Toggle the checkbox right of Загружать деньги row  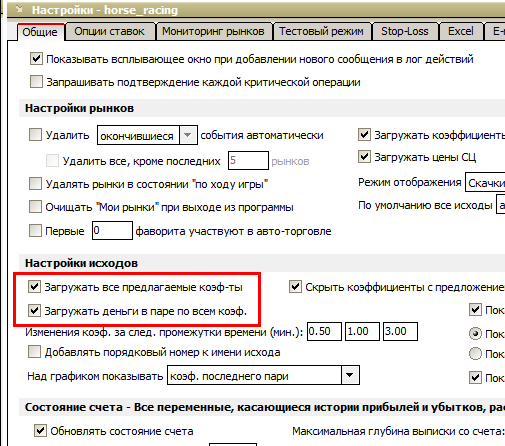coord(475,310)
